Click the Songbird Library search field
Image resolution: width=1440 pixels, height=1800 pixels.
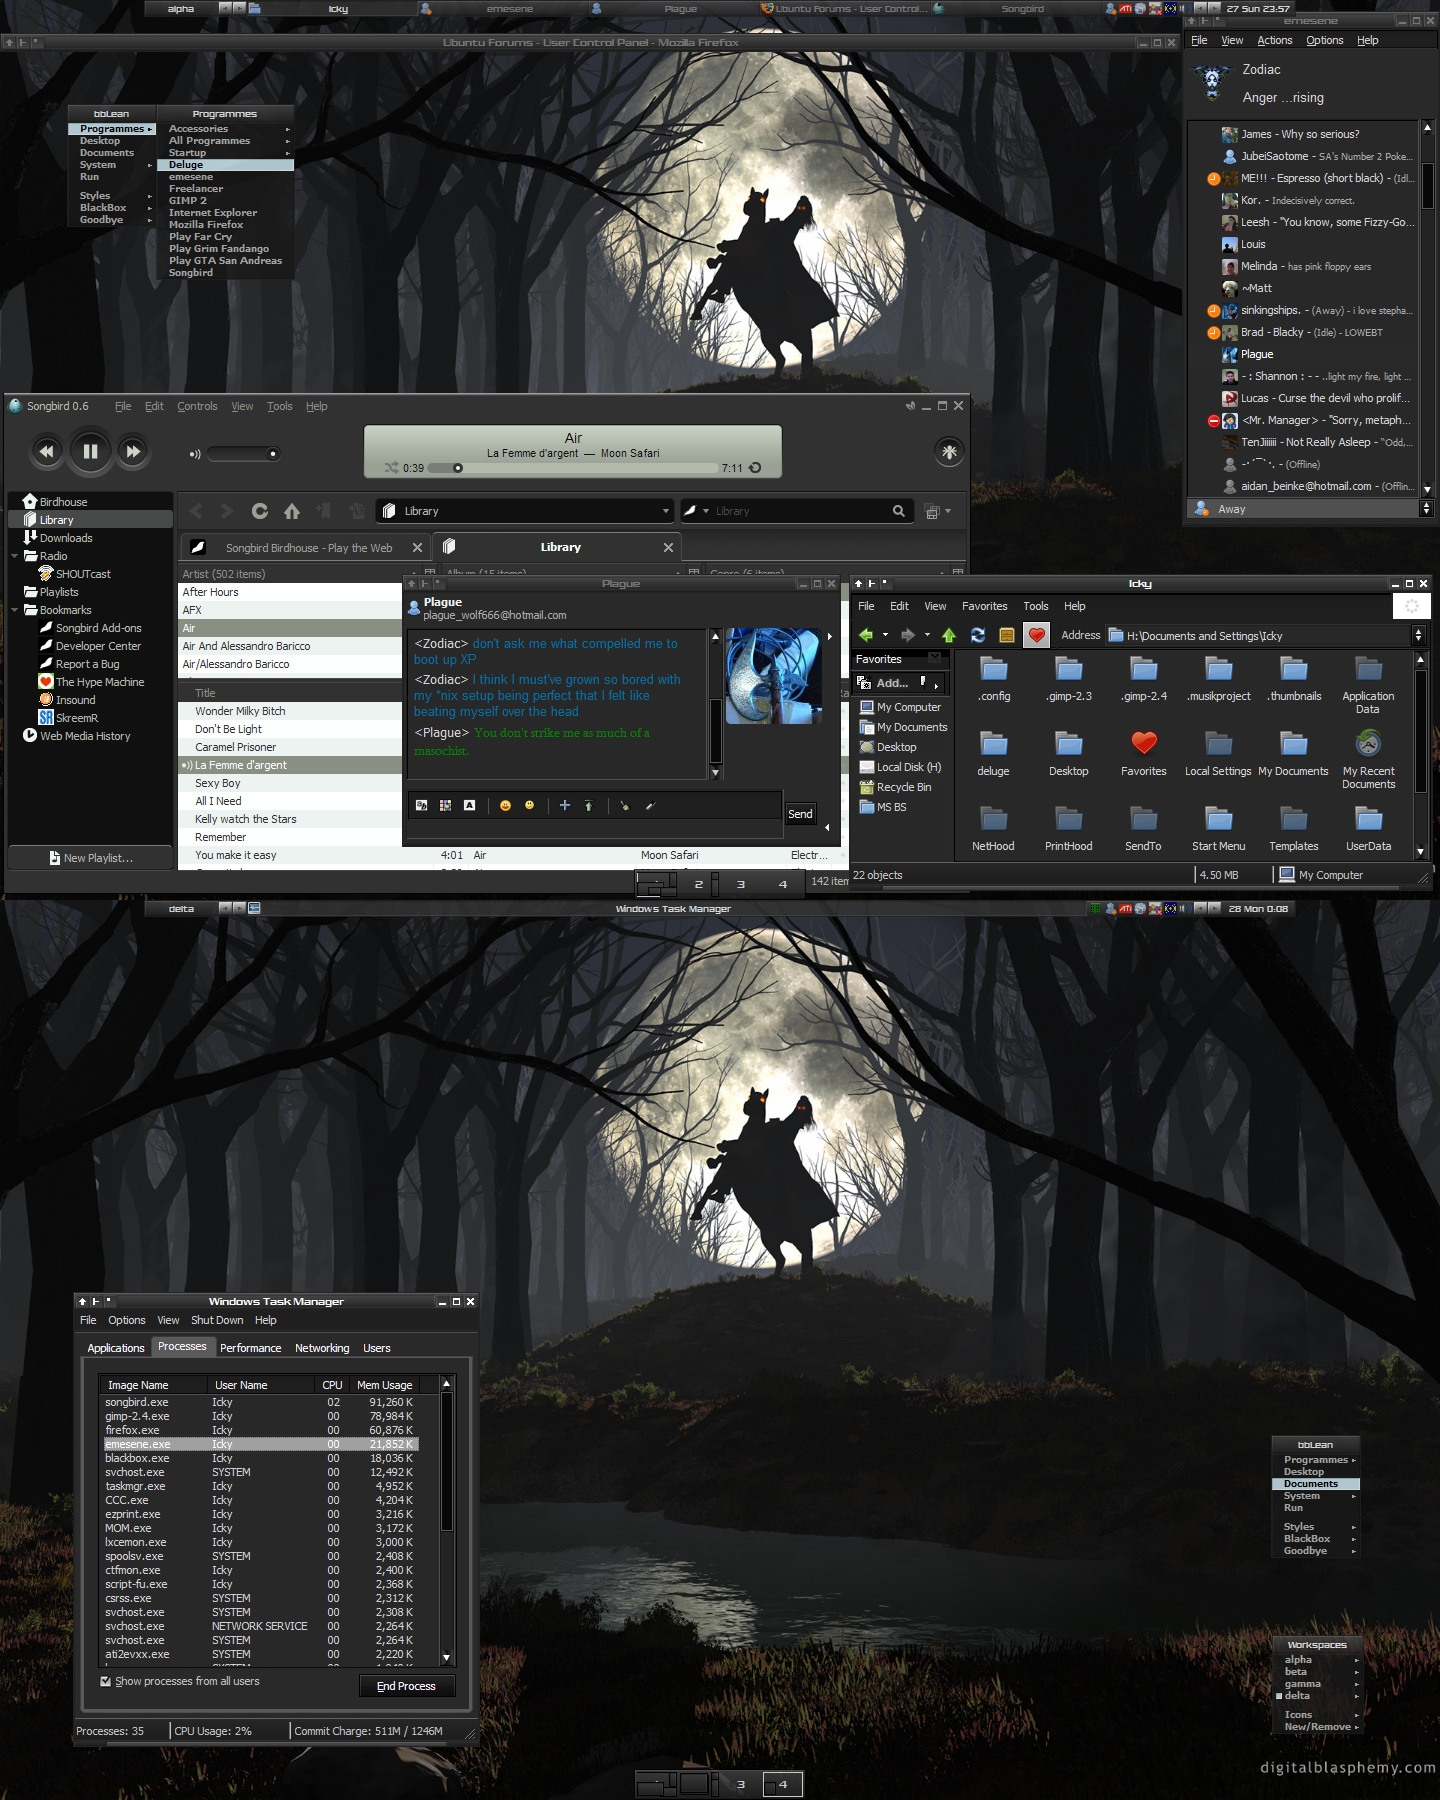click(x=800, y=511)
